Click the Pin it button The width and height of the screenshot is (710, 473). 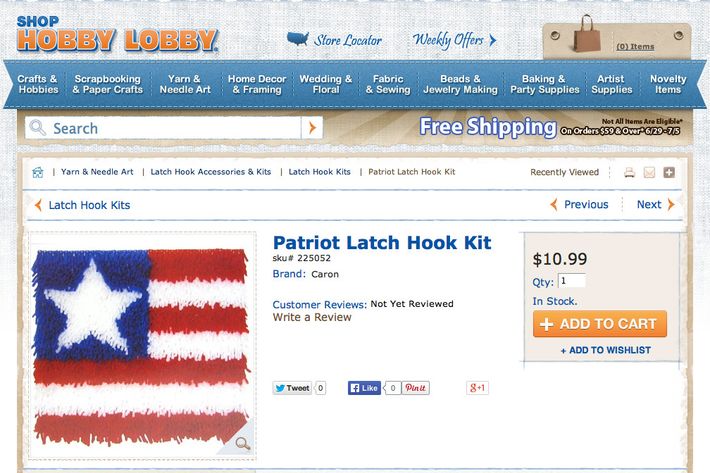coord(415,388)
